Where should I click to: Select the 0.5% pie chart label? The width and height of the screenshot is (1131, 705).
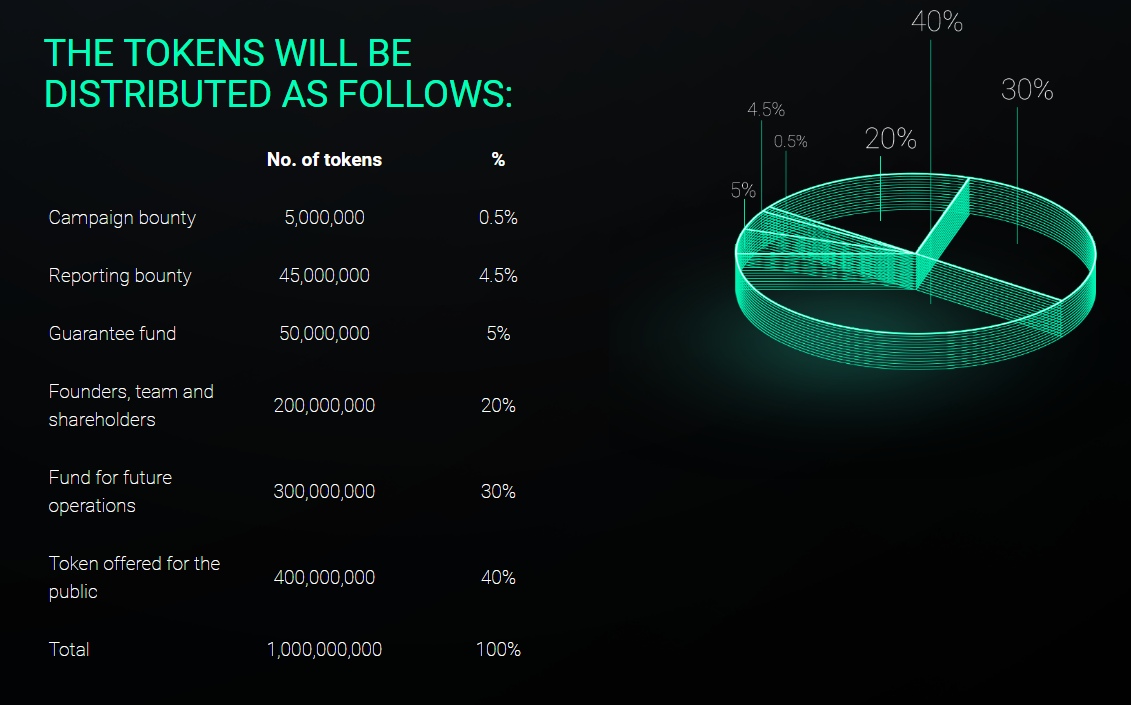click(790, 142)
